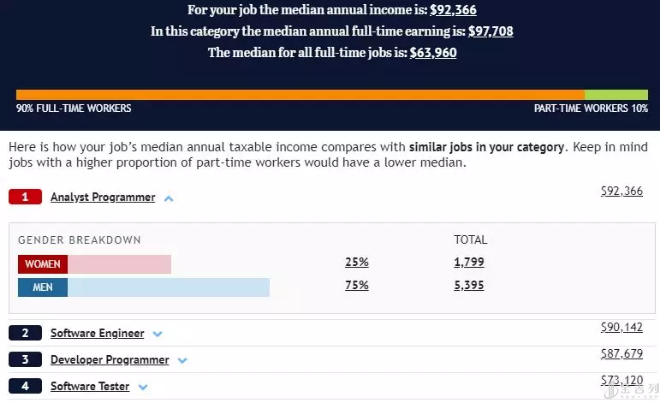Open the Software Engineer job link

point(97,333)
